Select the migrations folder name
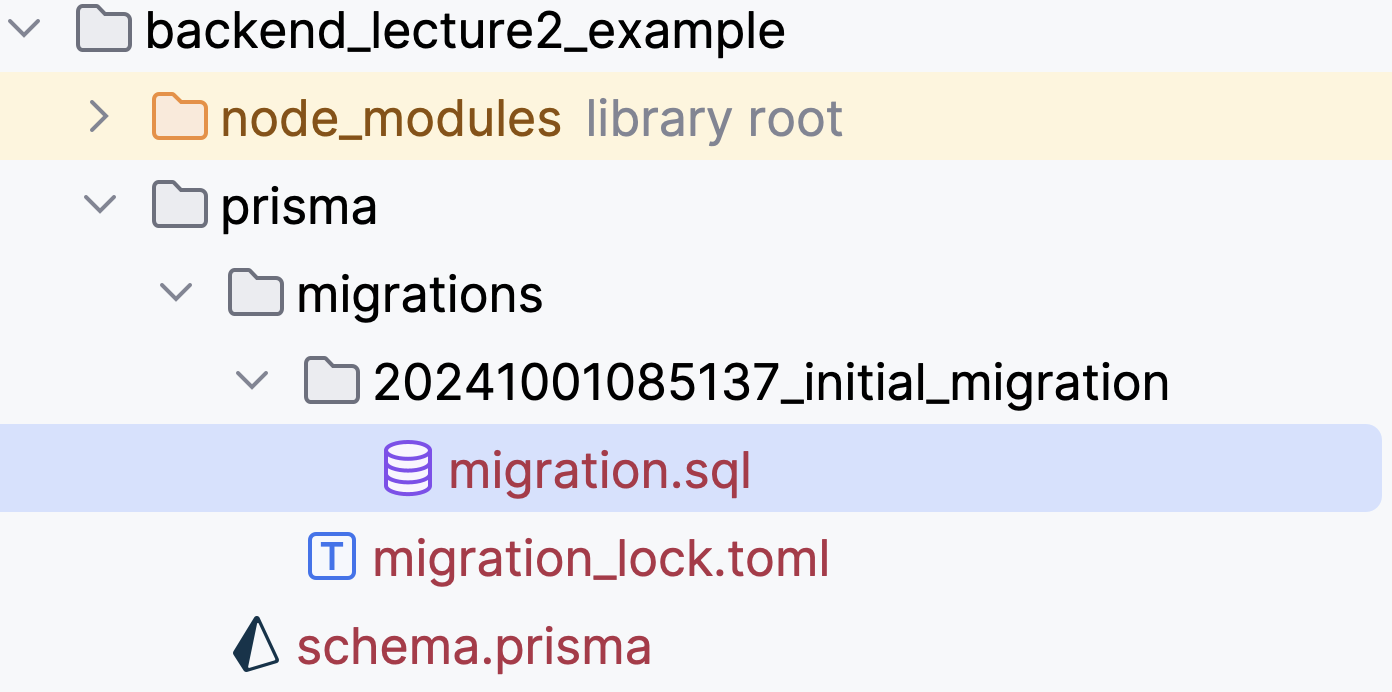1392x692 pixels. pyautogui.click(x=418, y=292)
